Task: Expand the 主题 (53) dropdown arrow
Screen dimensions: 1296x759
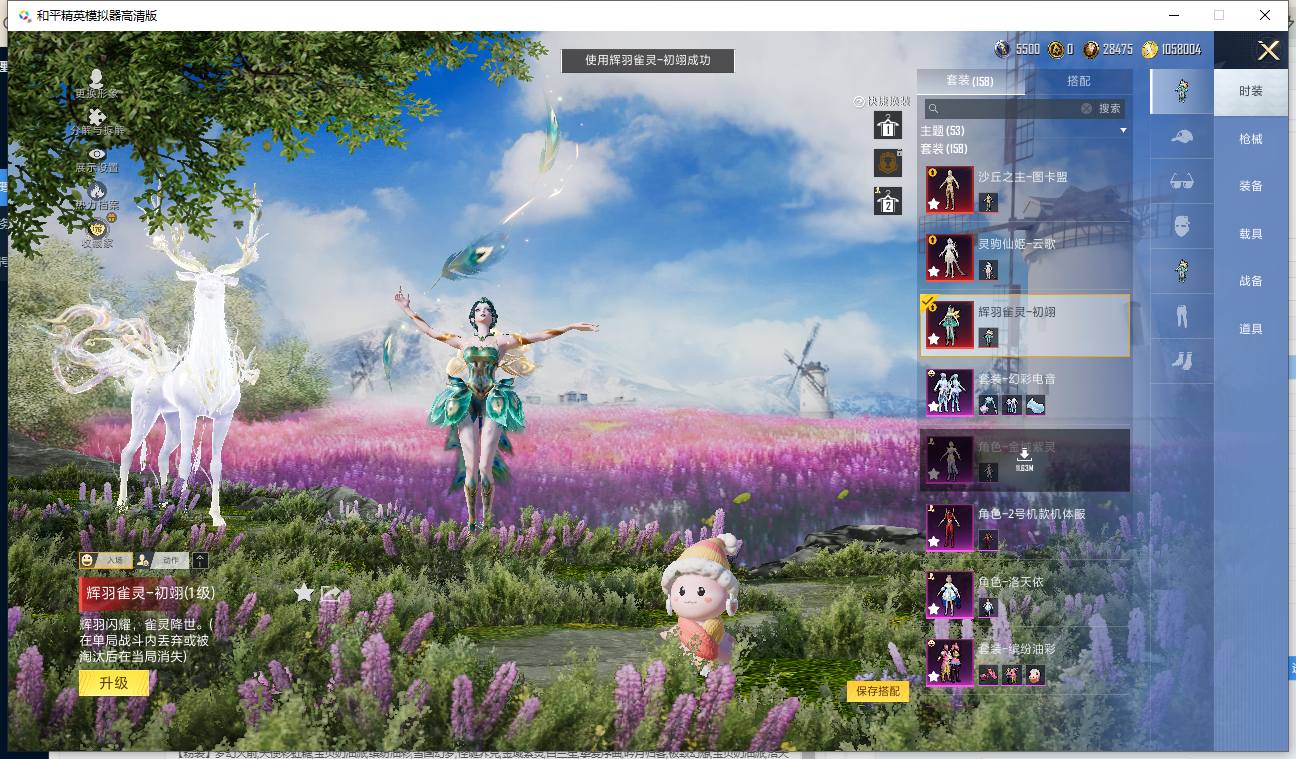Action: pos(1123,131)
